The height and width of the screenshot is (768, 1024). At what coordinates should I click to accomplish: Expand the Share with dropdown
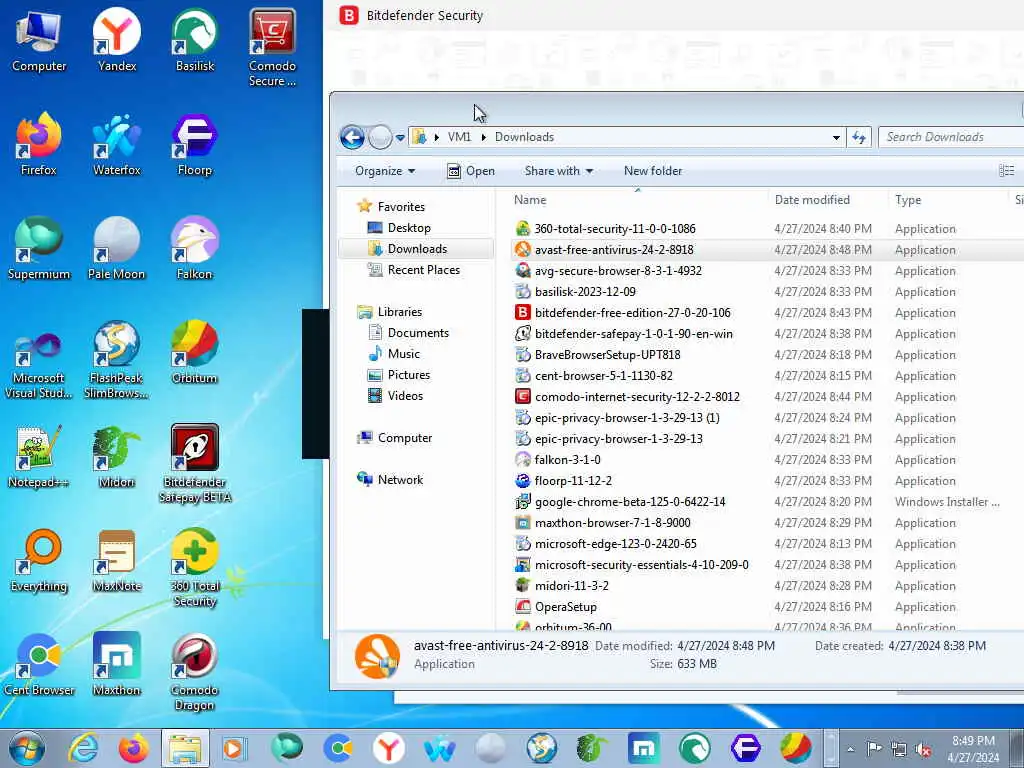click(x=558, y=171)
